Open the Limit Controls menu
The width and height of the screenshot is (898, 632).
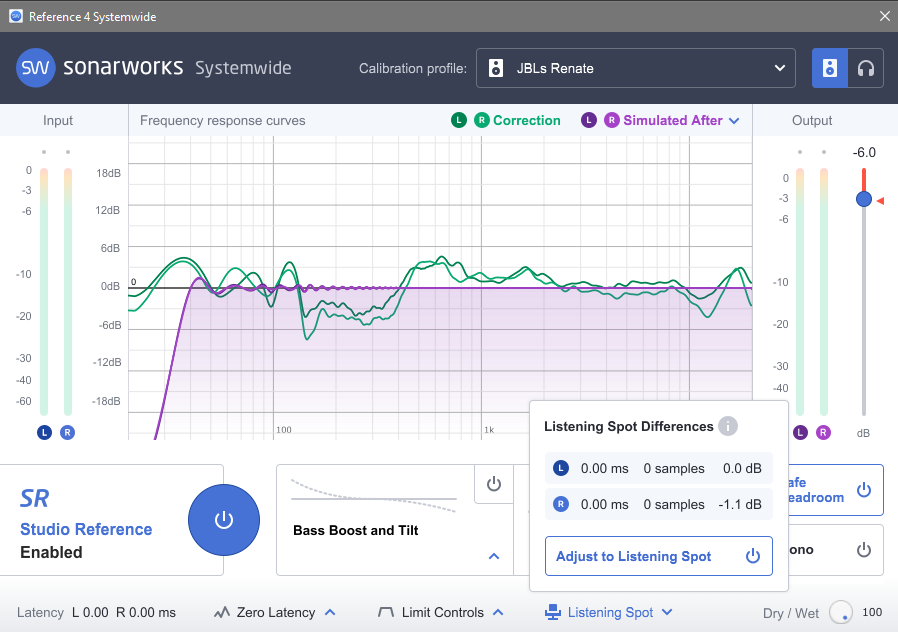point(441,612)
